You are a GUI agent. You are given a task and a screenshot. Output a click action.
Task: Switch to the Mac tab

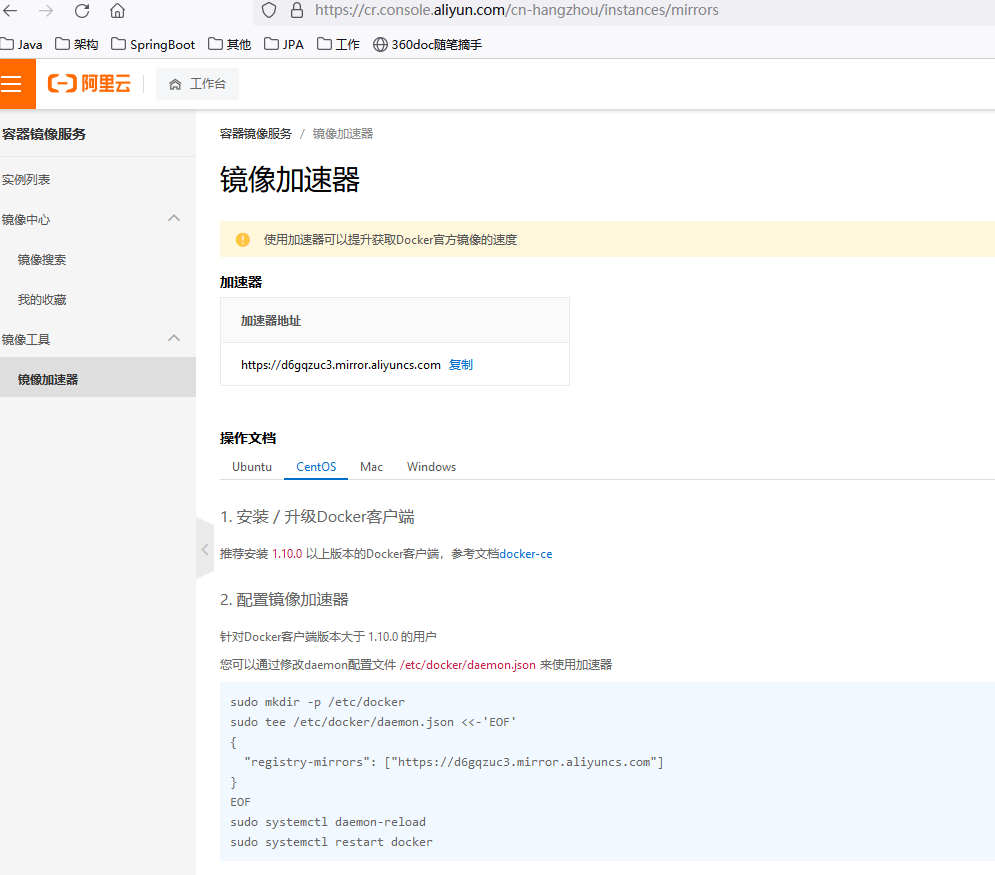click(371, 467)
